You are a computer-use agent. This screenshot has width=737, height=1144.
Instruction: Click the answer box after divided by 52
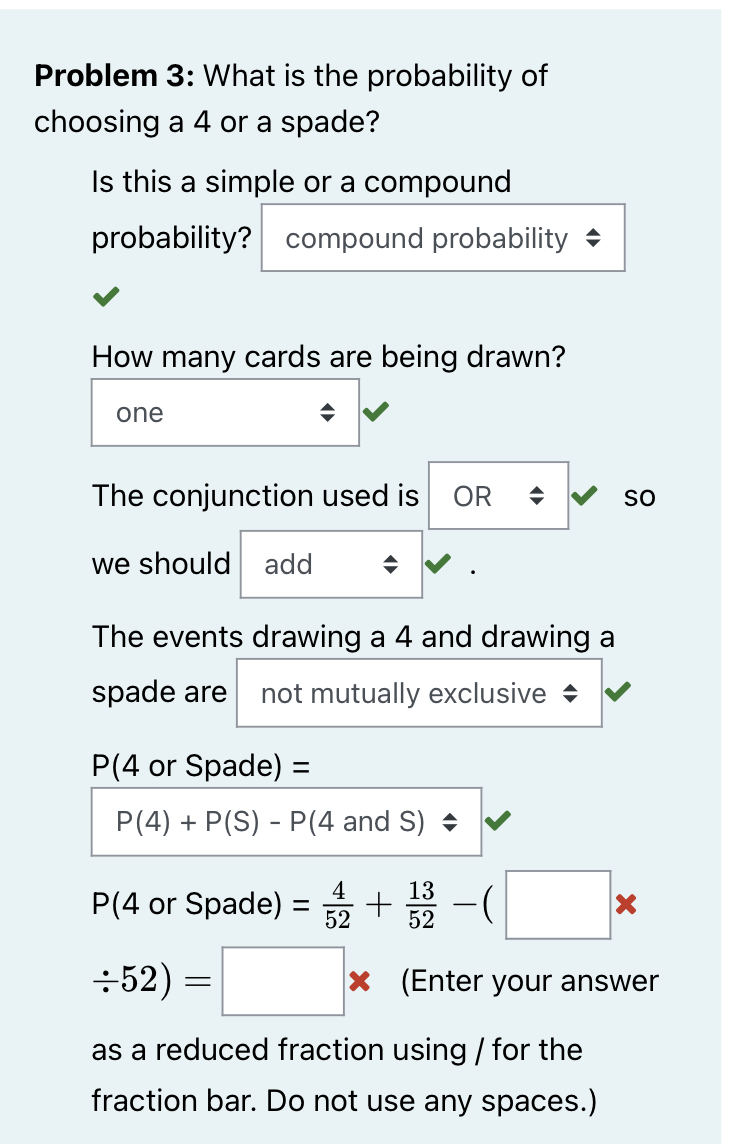tap(283, 982)
